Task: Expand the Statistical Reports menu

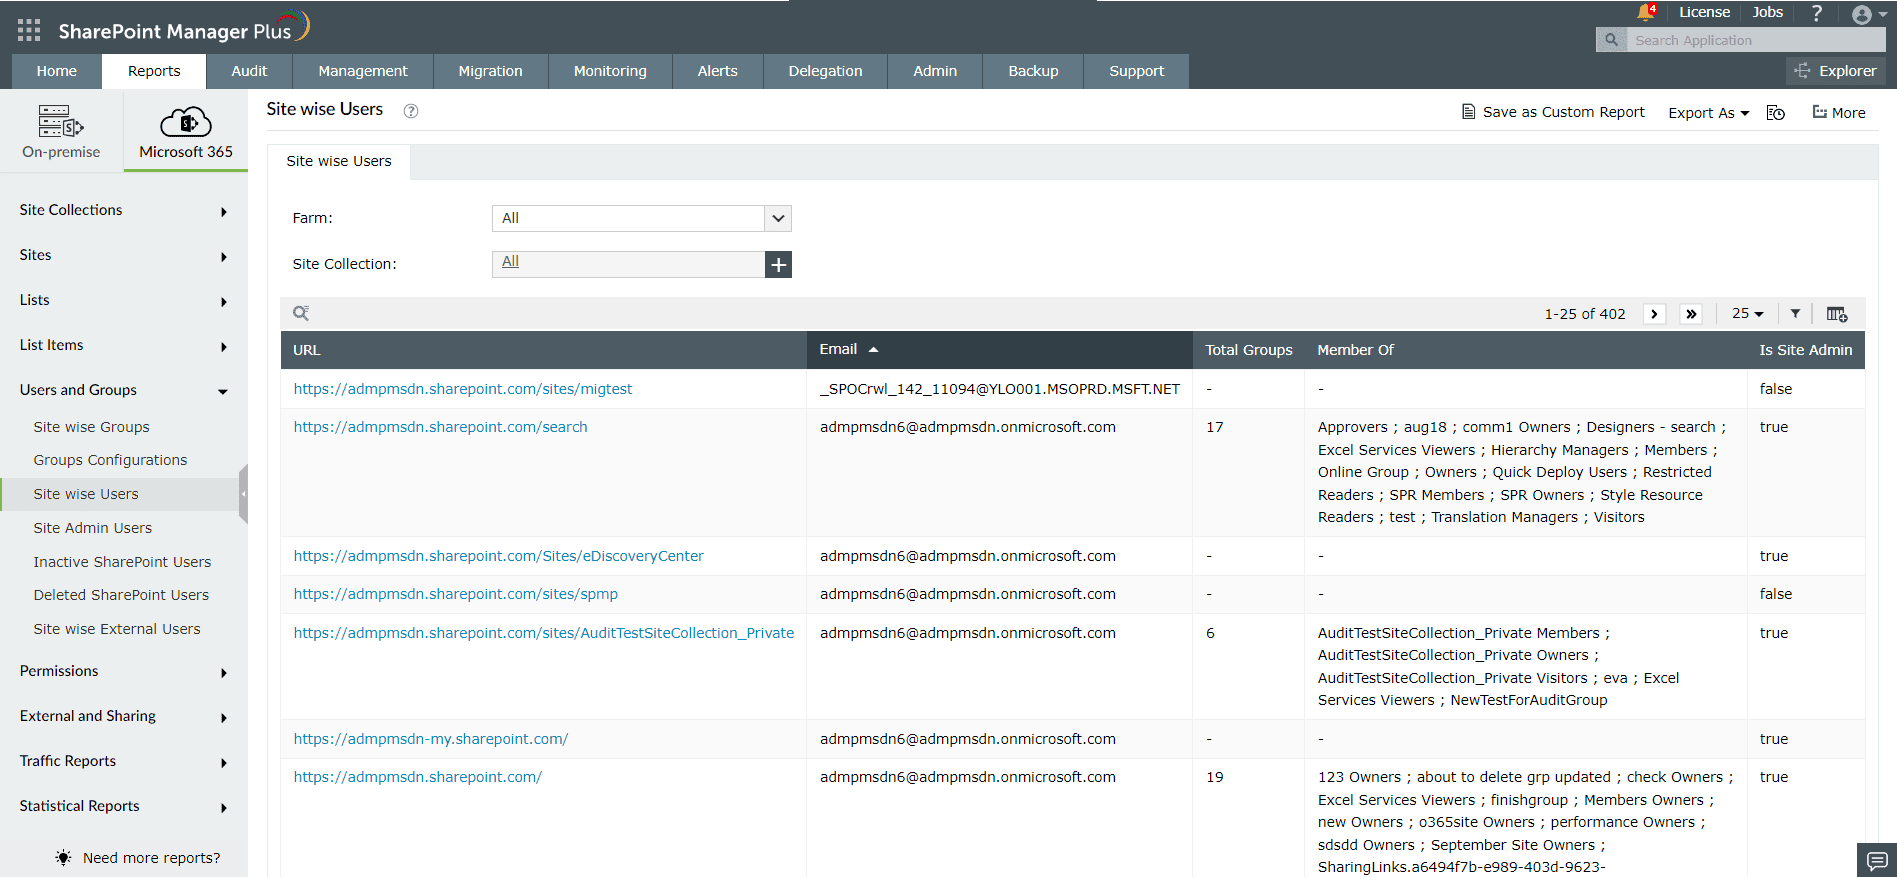Action: tap(124, 806)
